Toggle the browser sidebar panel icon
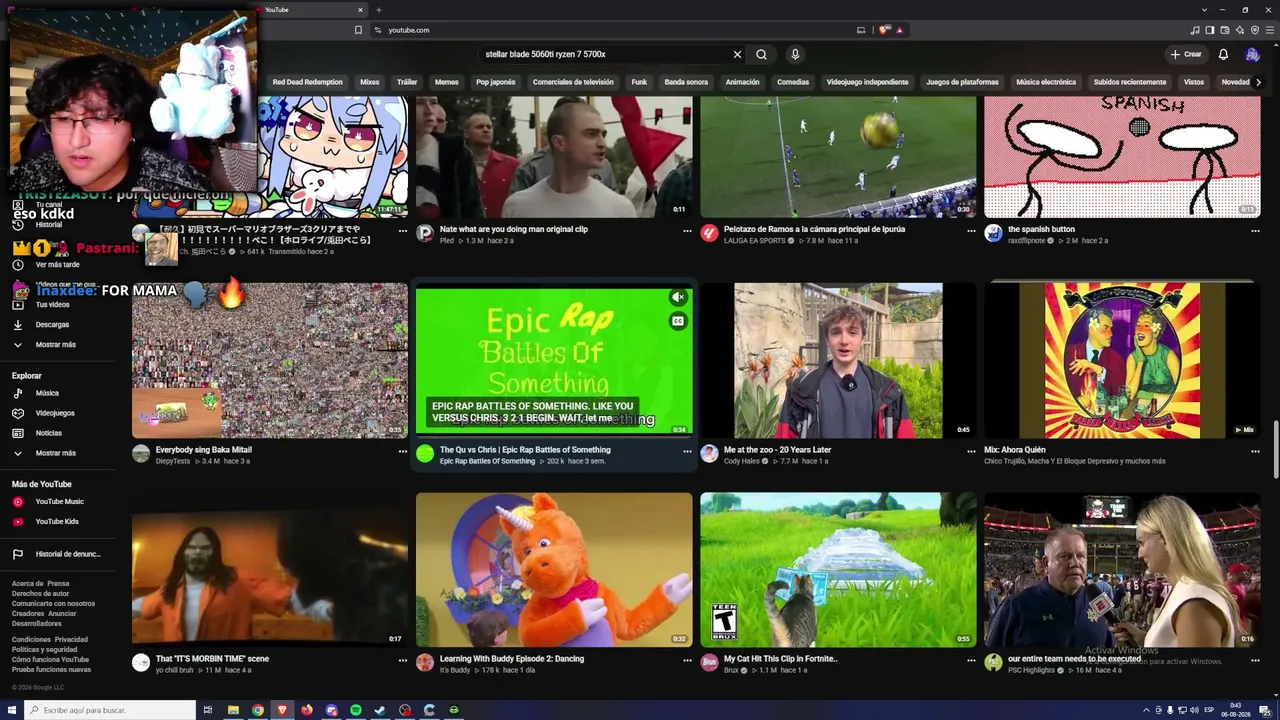The height and width of the screenshot is (720, 1280). [1210, 30]
